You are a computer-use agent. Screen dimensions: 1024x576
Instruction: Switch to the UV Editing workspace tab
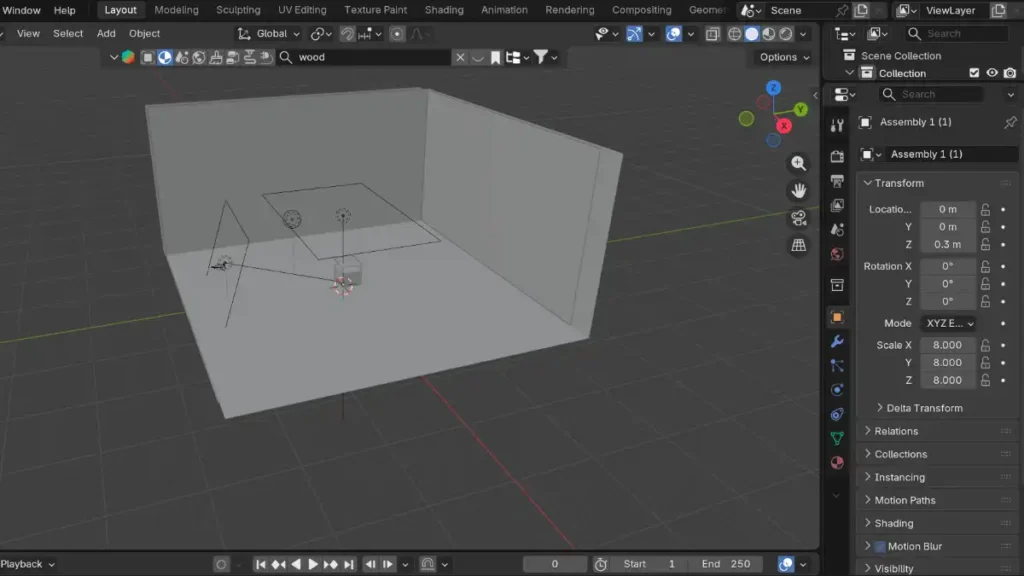point(302,10)
